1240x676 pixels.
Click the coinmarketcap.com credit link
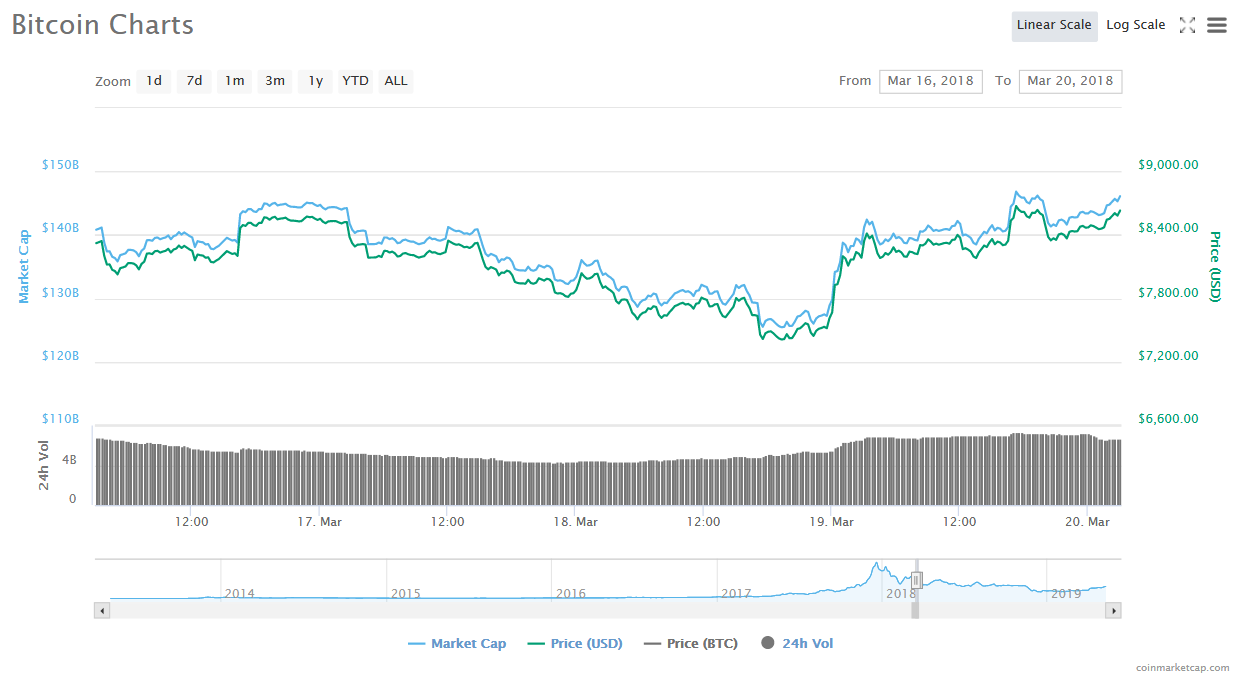point(1183,667)
